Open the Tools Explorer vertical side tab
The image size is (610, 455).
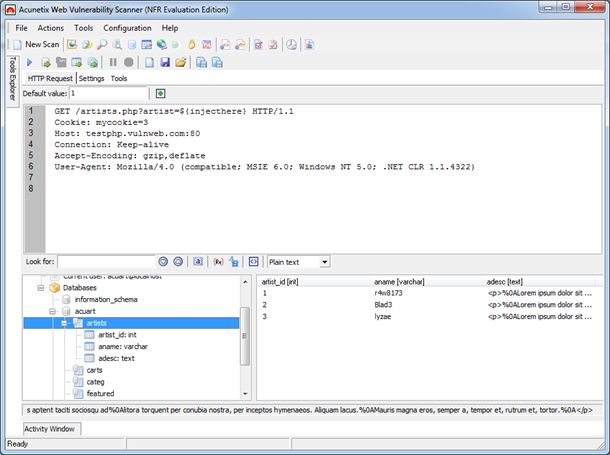pos(12,79)
